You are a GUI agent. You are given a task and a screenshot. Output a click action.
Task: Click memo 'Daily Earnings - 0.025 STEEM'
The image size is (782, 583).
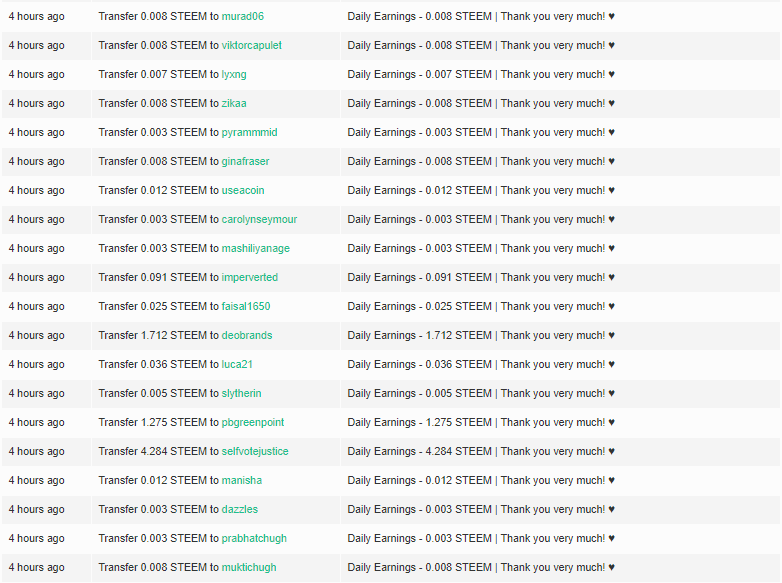pyautogui.click(x=419, y=306)
